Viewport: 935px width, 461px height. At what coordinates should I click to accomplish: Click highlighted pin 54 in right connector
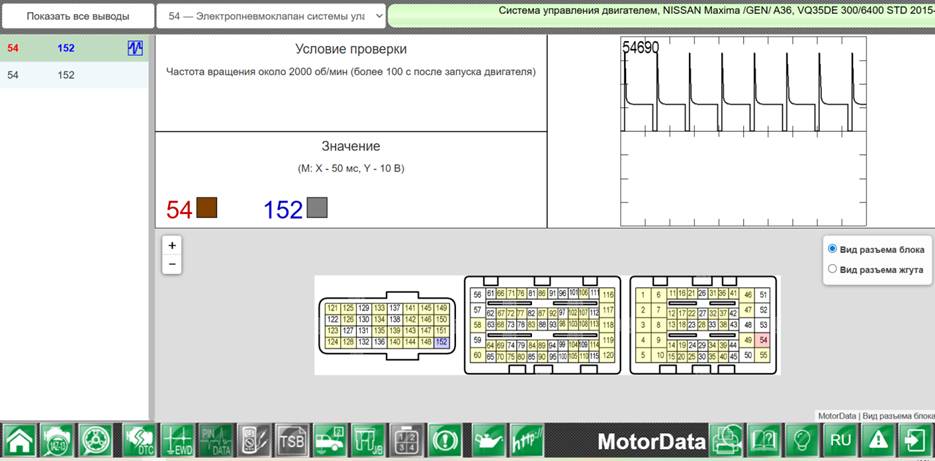click(x=764, y=340)
